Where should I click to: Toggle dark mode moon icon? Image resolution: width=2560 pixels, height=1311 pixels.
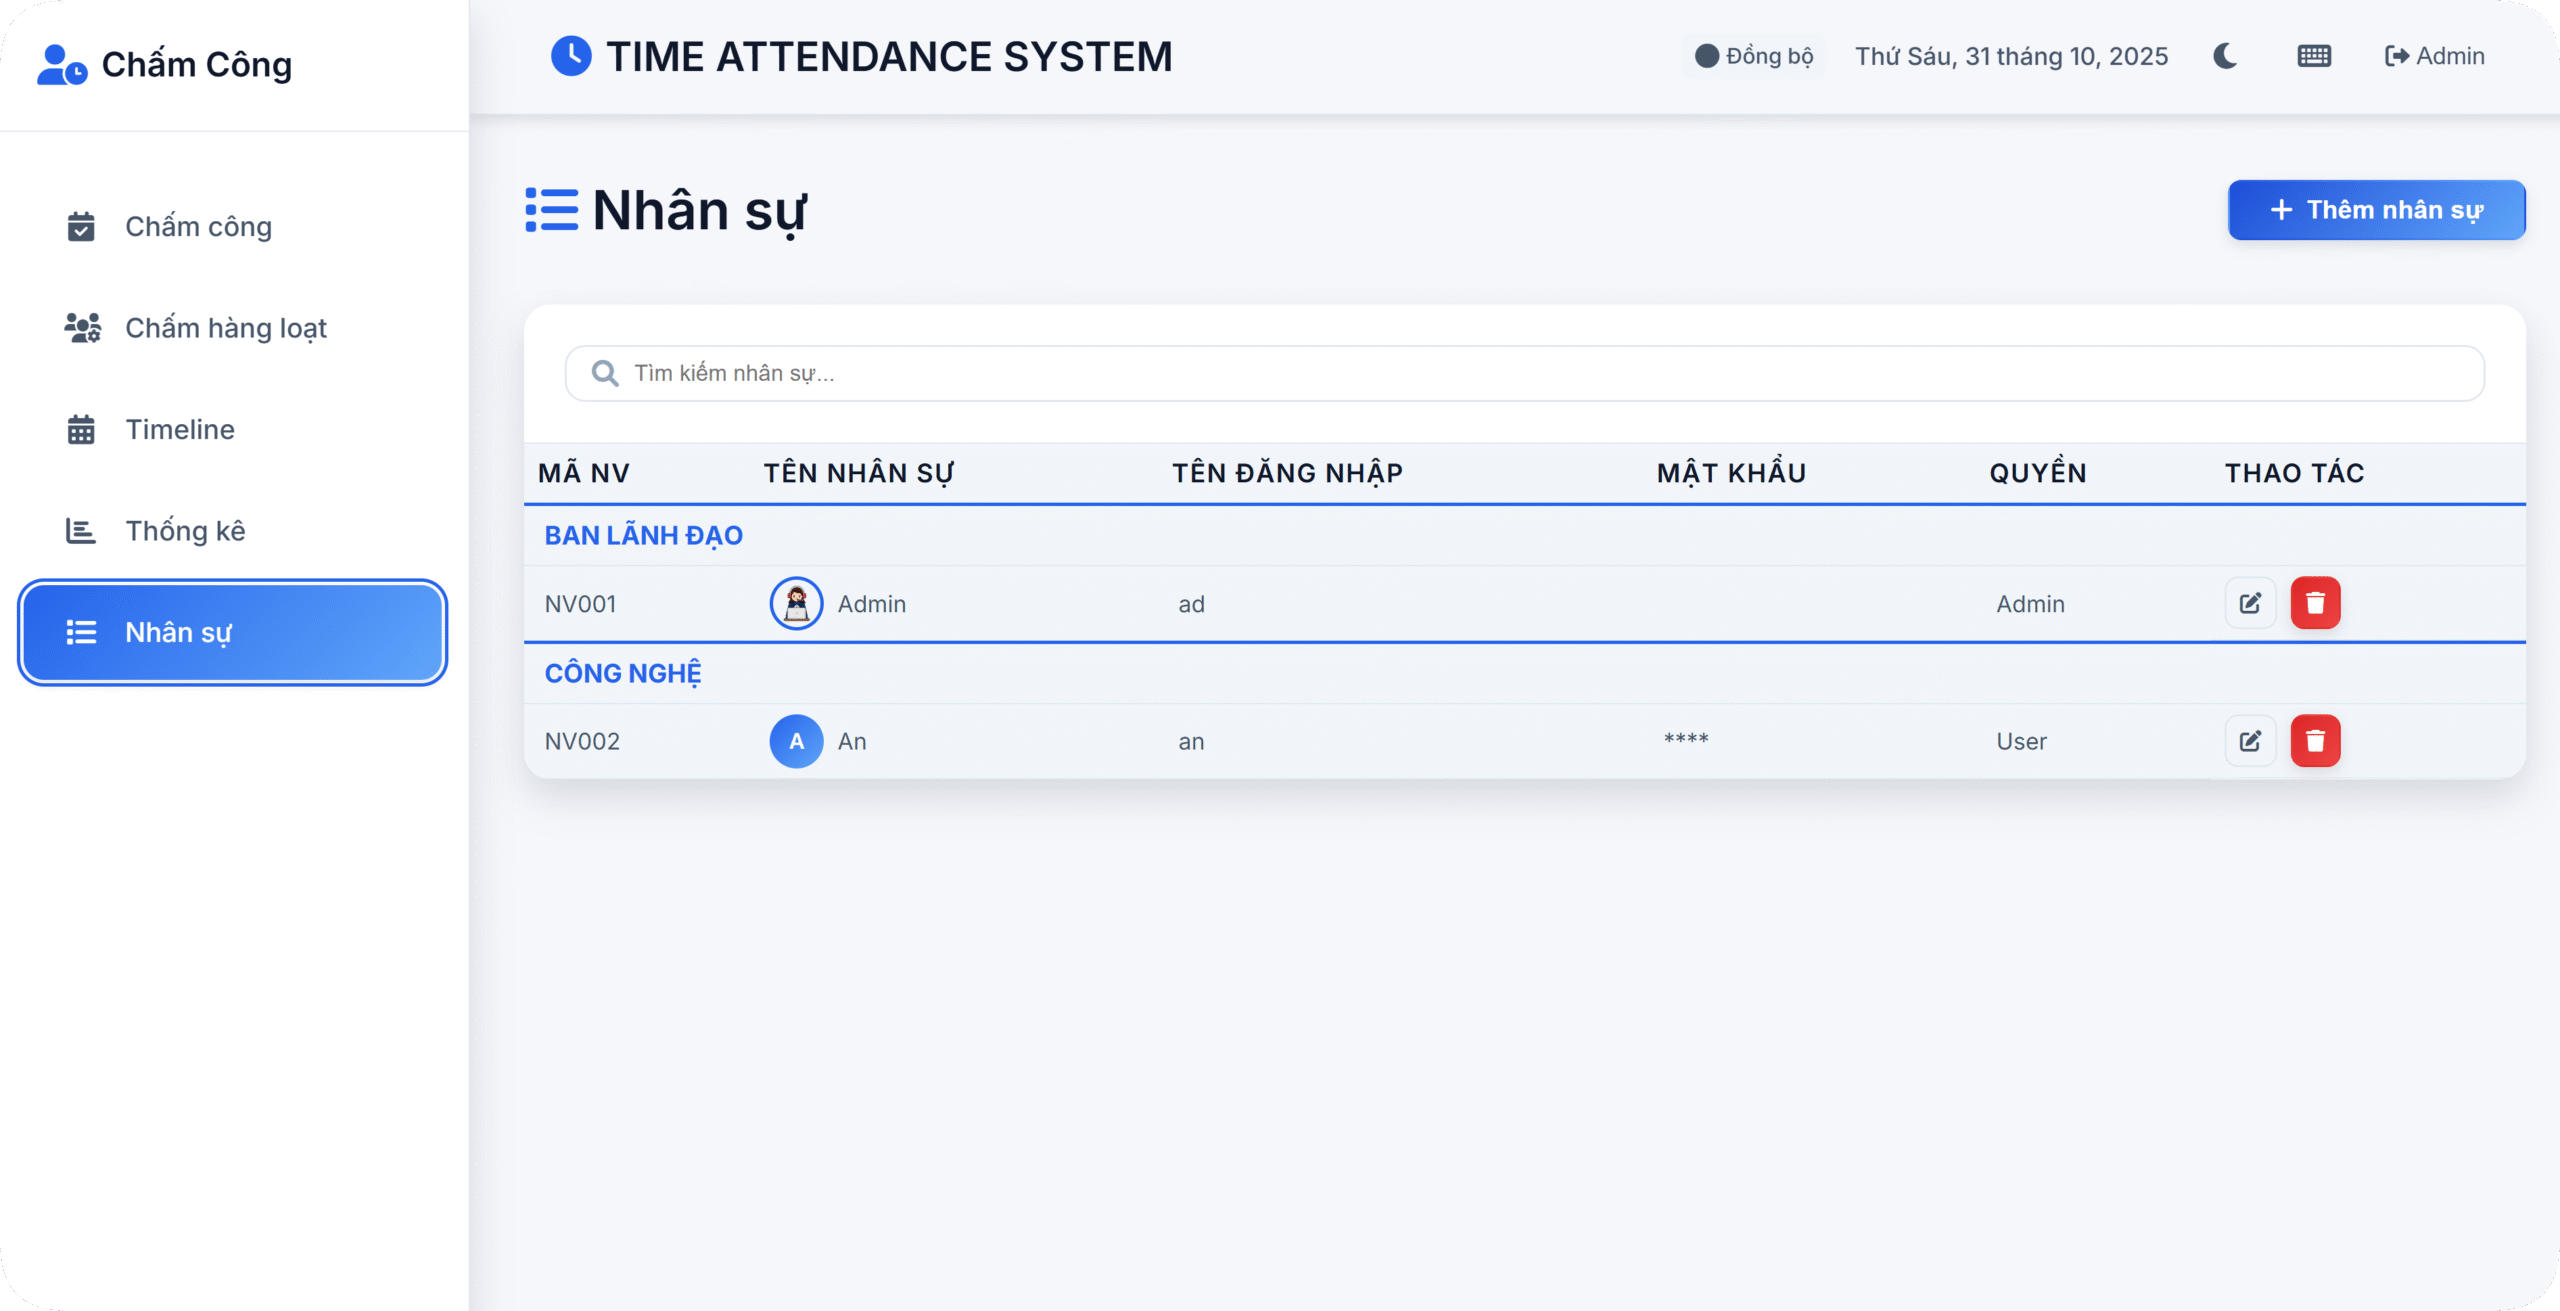[x=2225, y=56]
